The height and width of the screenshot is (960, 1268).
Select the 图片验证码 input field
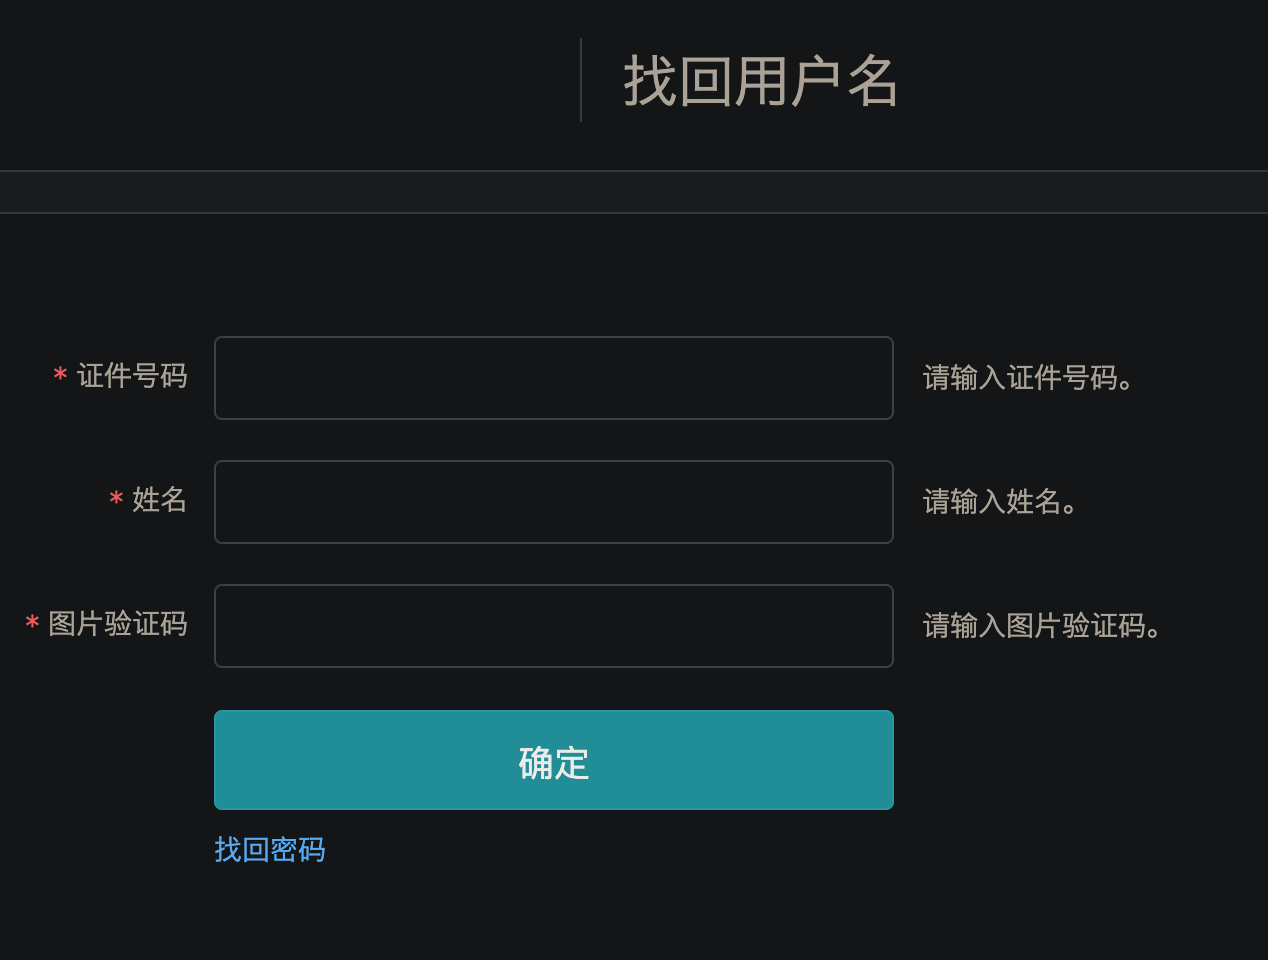tap(553, 626)
